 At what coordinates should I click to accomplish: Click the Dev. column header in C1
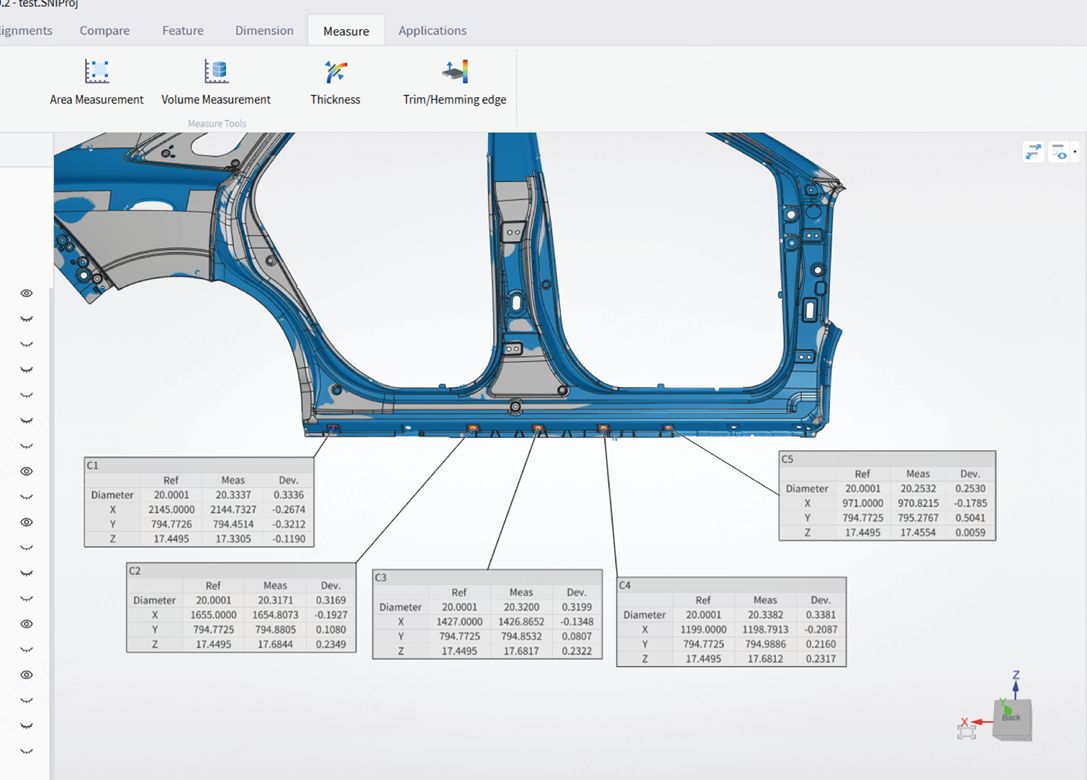click(x=288, y=480)
